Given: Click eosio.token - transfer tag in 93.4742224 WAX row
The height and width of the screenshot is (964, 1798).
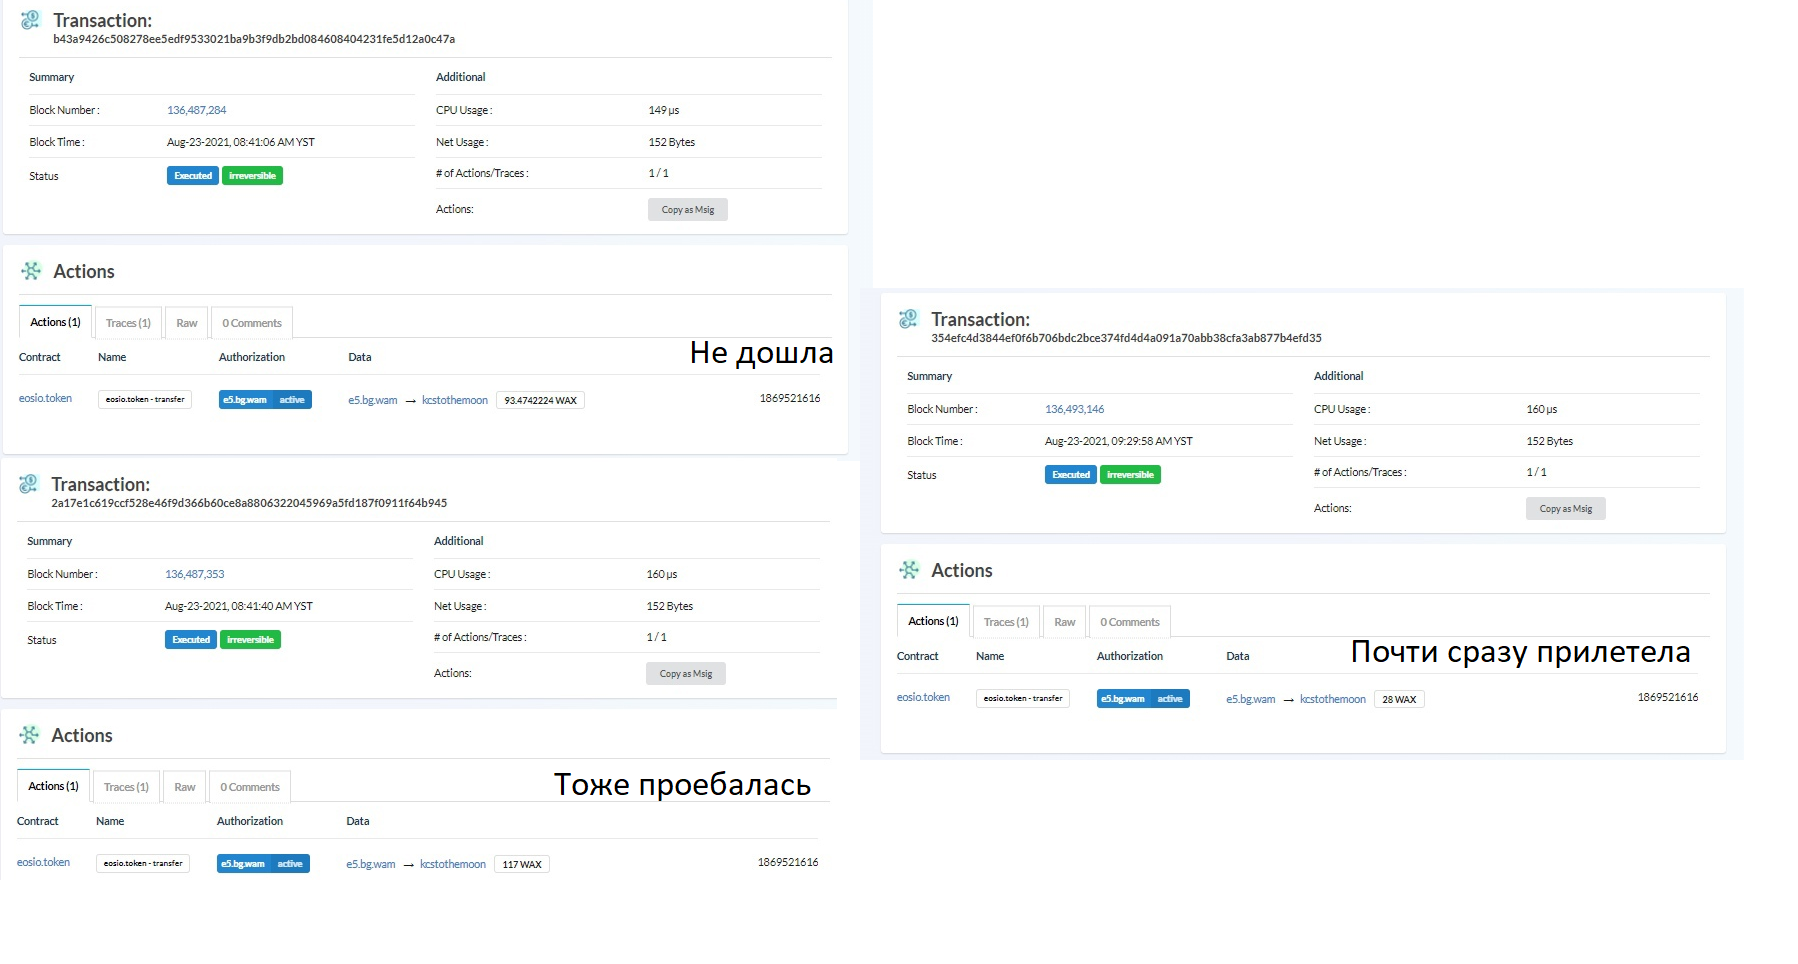Looking at the screenshot, I should tap(145, 399).
